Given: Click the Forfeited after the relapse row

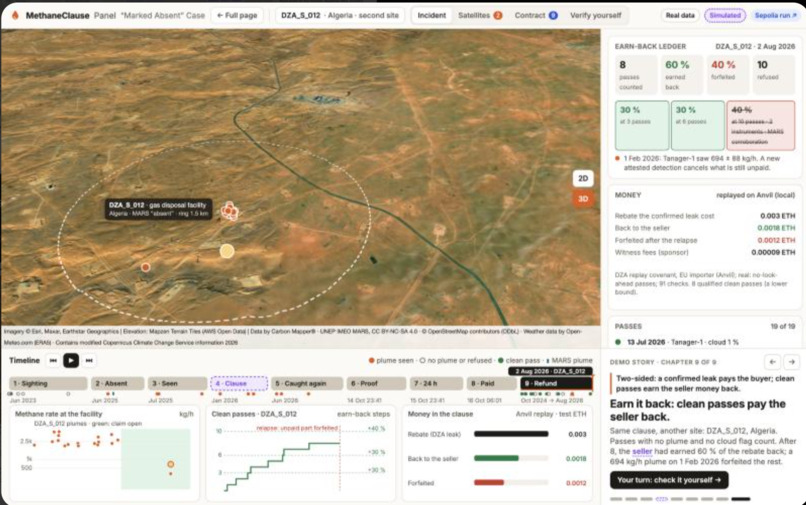Looking at the screenshot, I should pos(705,240).
